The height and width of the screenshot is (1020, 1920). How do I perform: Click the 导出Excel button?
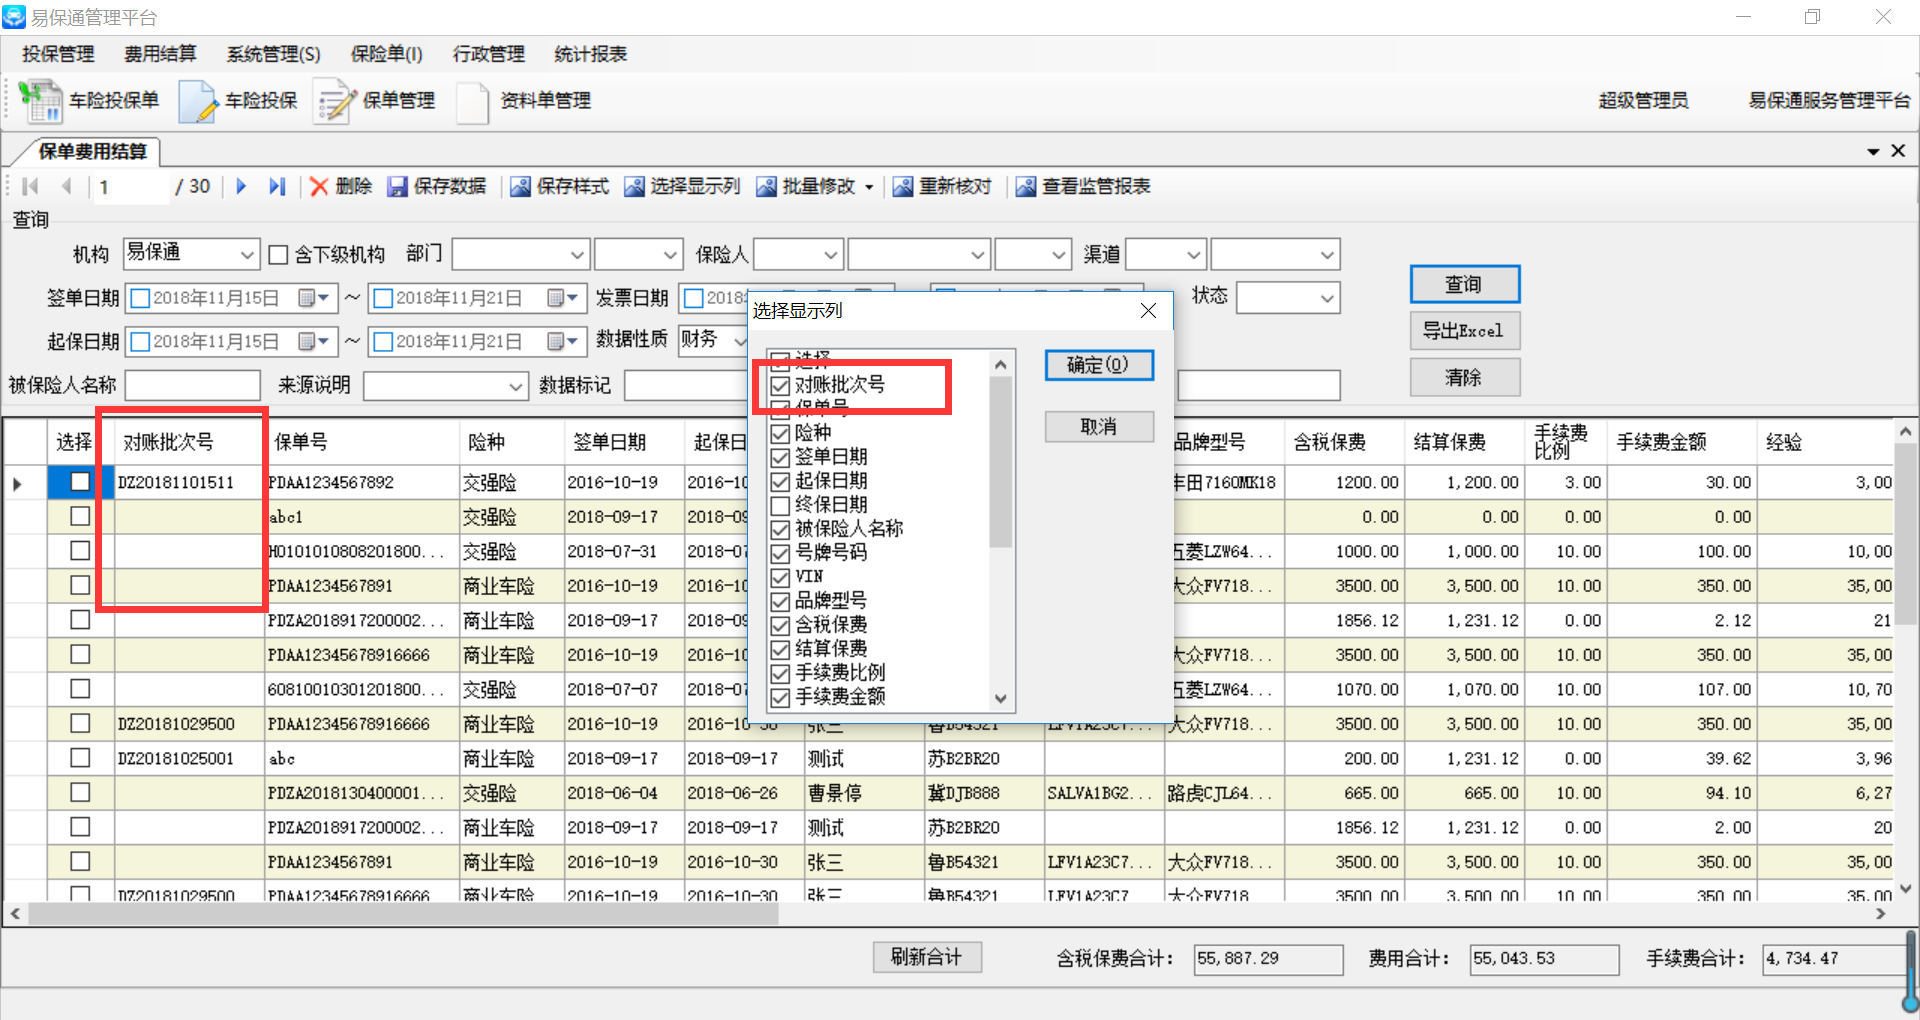1464,331
